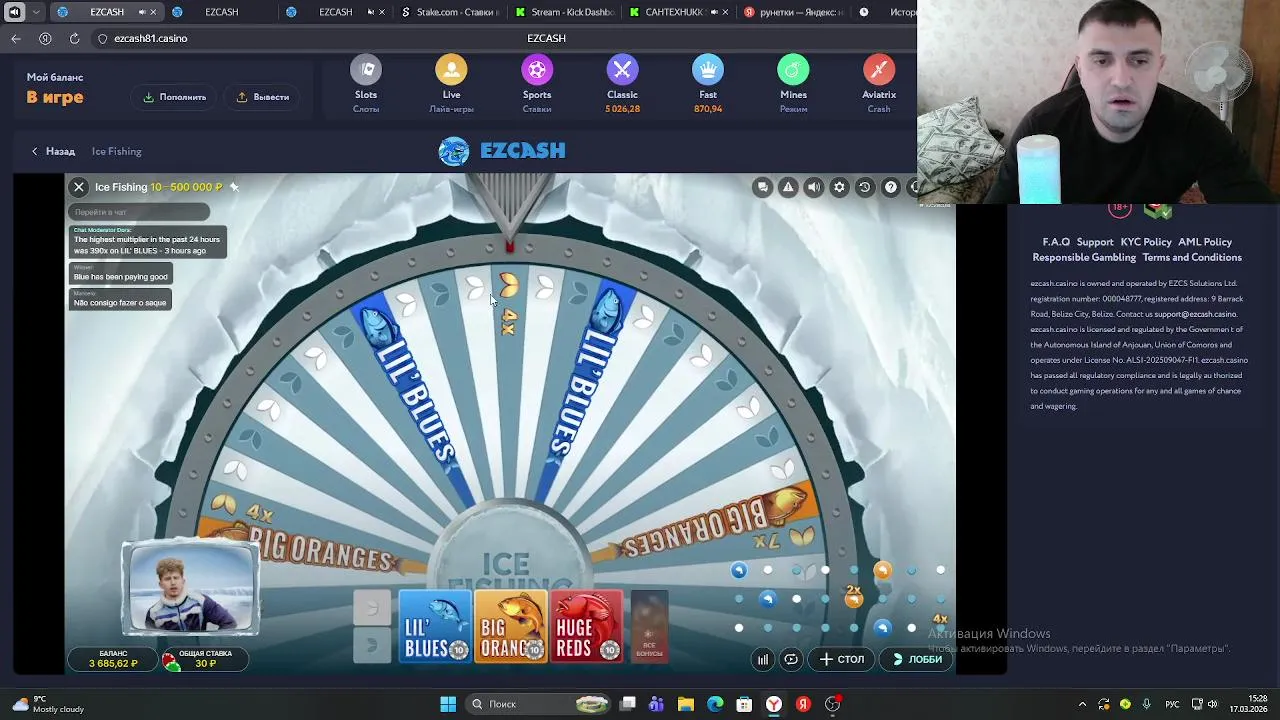The image size is (1280, 720).
Task: Click the EZCASH logo
Action: point(502,151)
